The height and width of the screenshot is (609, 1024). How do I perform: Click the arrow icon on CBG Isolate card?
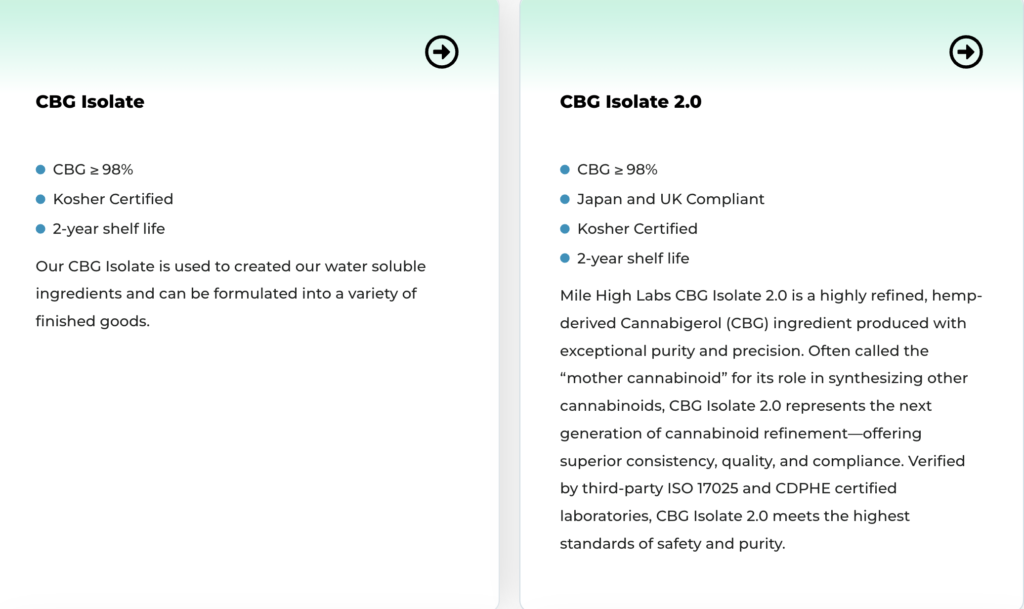(442, 52)
